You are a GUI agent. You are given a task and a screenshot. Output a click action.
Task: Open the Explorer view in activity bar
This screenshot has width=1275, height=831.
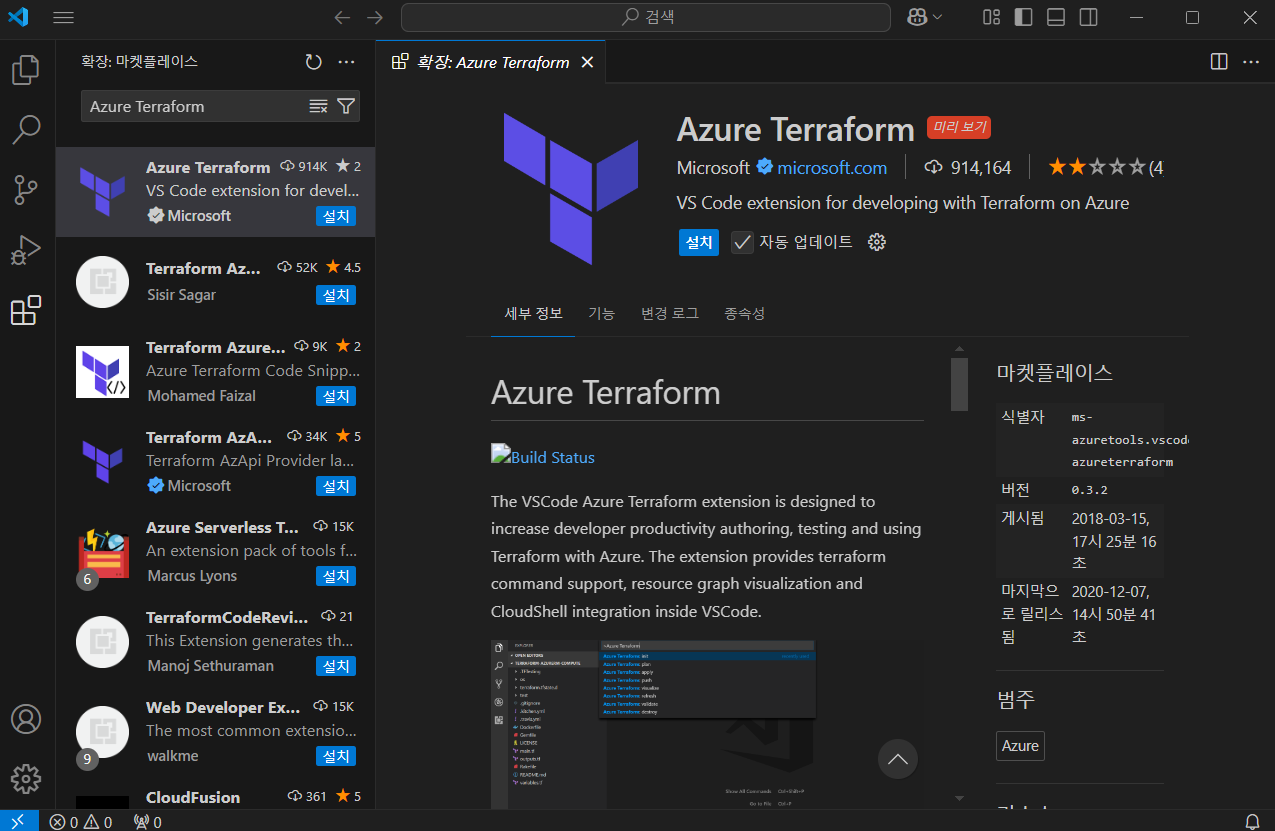[26, 70]
